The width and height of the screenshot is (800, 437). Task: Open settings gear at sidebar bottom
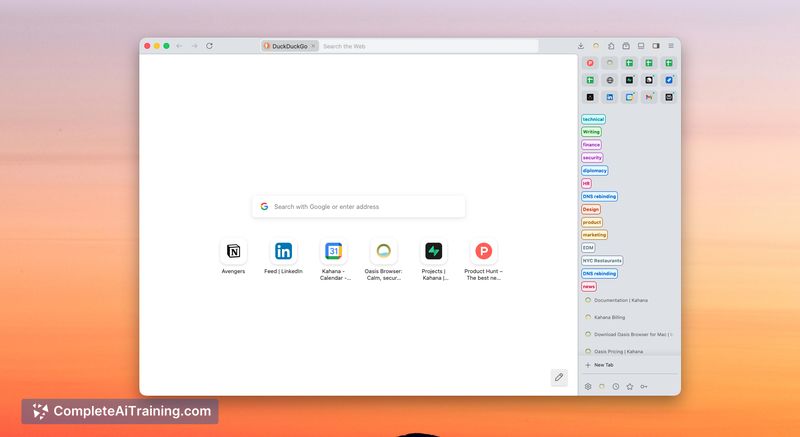click(588, 387)
